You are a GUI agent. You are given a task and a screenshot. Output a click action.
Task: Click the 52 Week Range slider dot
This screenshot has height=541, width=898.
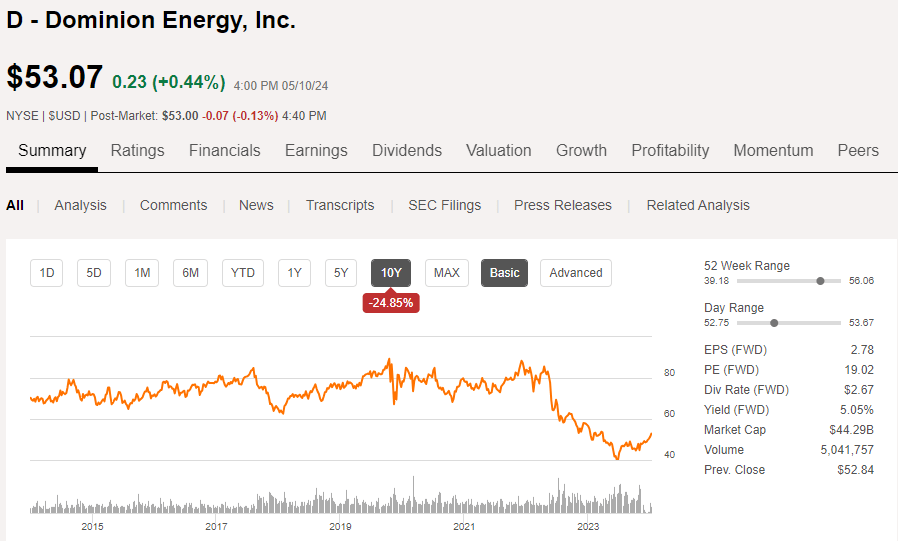(820, 281)
